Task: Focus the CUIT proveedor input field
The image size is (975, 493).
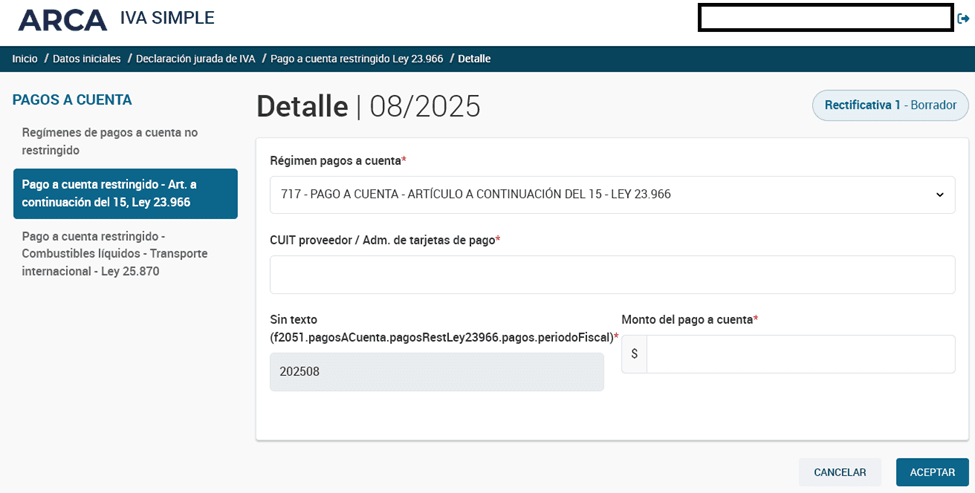Action: tap(611, 275)
